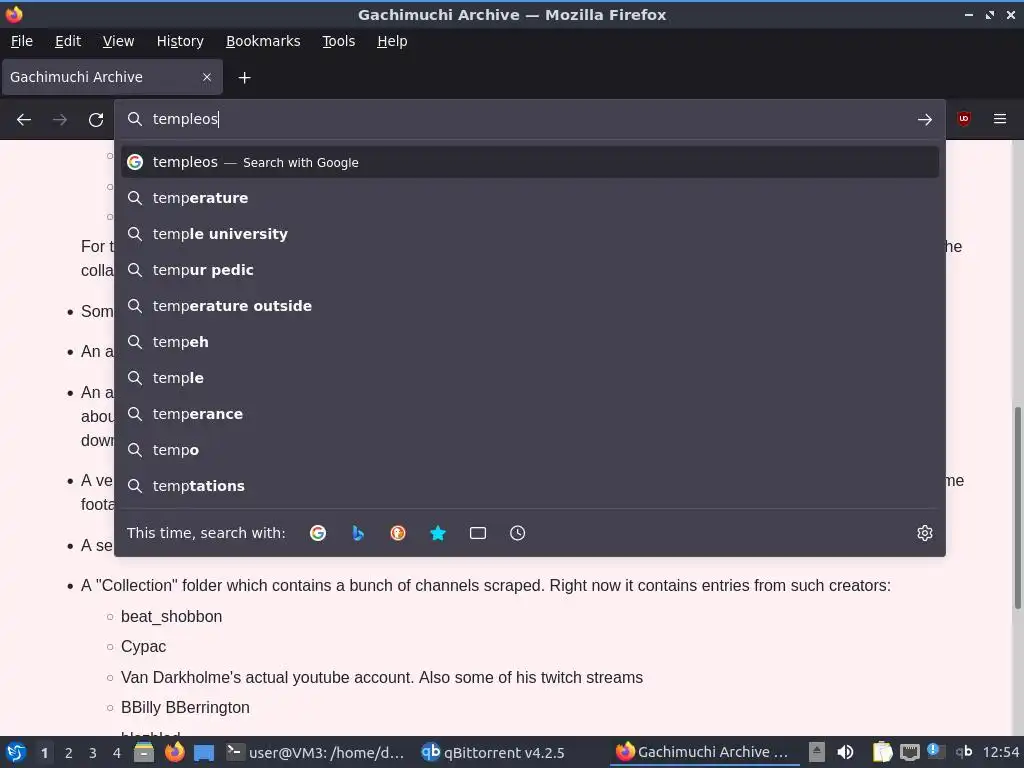Screen dimensions: 1024x768
Task: Click the 'BBilly BBerrington' list entry
Action: [x=185, y=707]
